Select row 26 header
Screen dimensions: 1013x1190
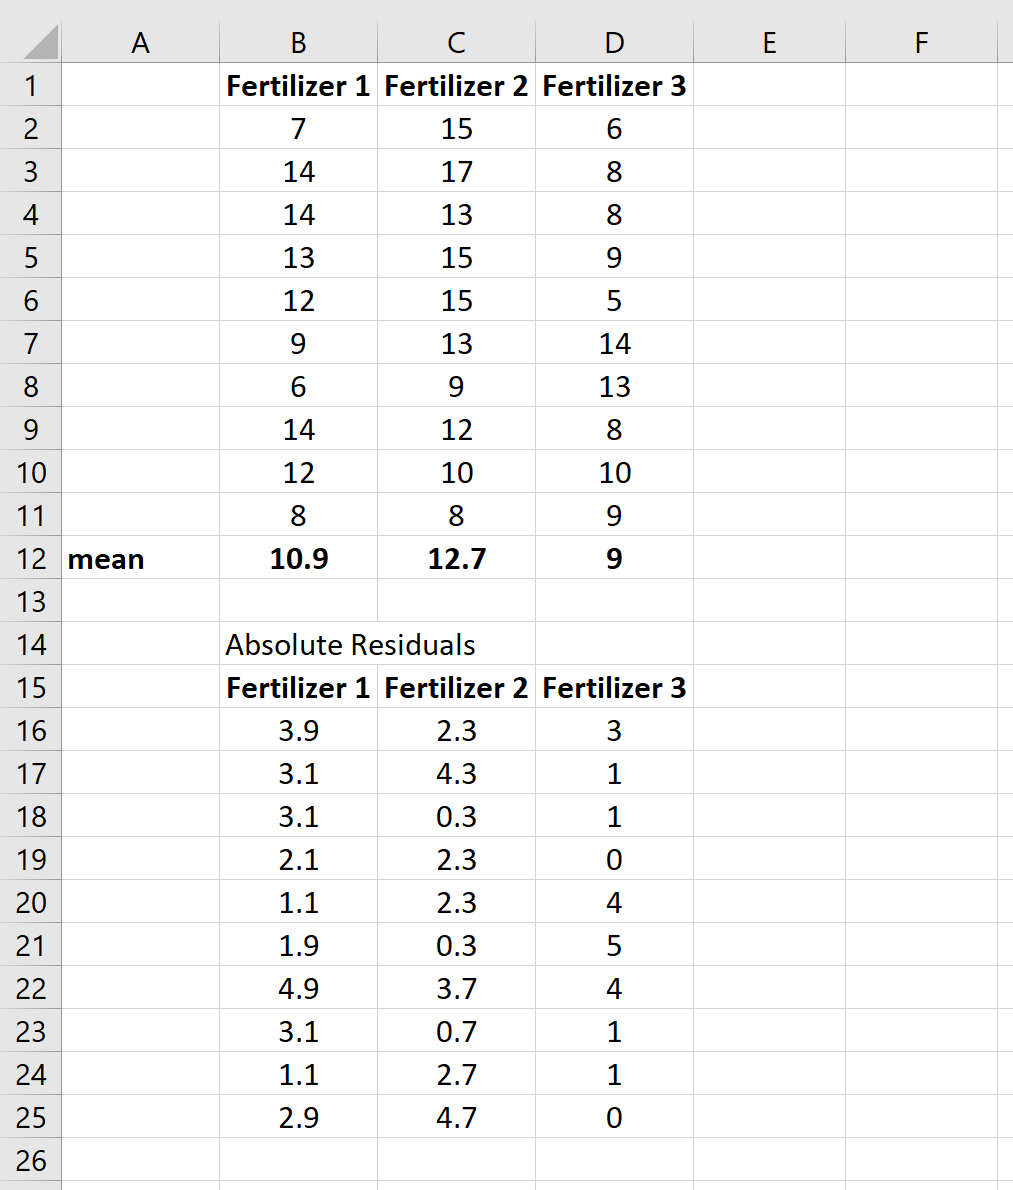(x=30, y=1160)
